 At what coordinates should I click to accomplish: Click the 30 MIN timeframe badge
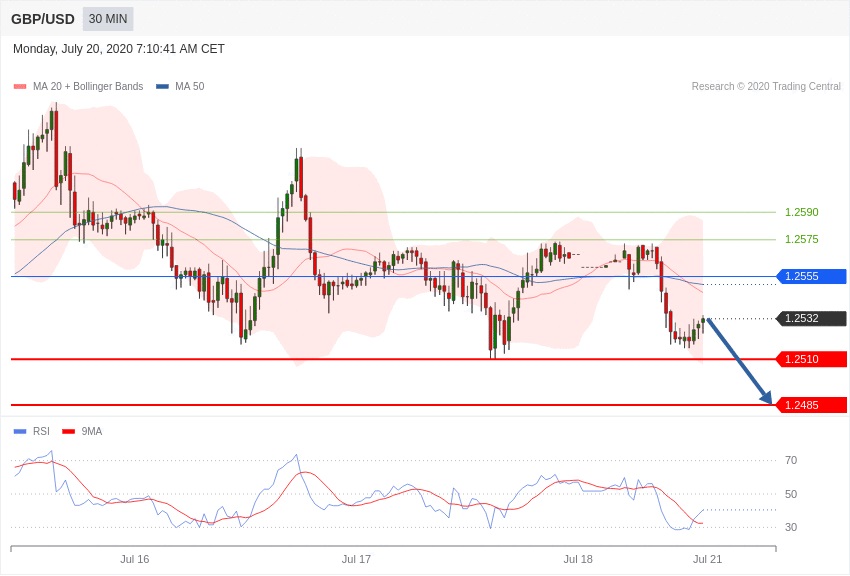tap(108, 19)
